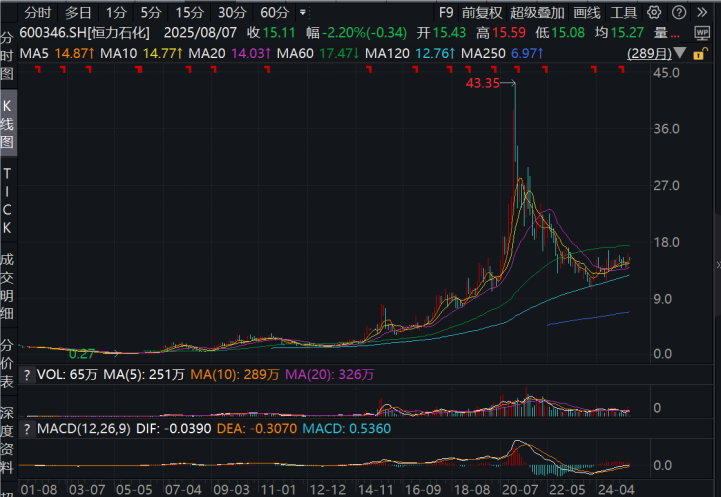Click the MA60 17.47 indicator label
The image size is (721, 497).
click(x=318, y=53)
